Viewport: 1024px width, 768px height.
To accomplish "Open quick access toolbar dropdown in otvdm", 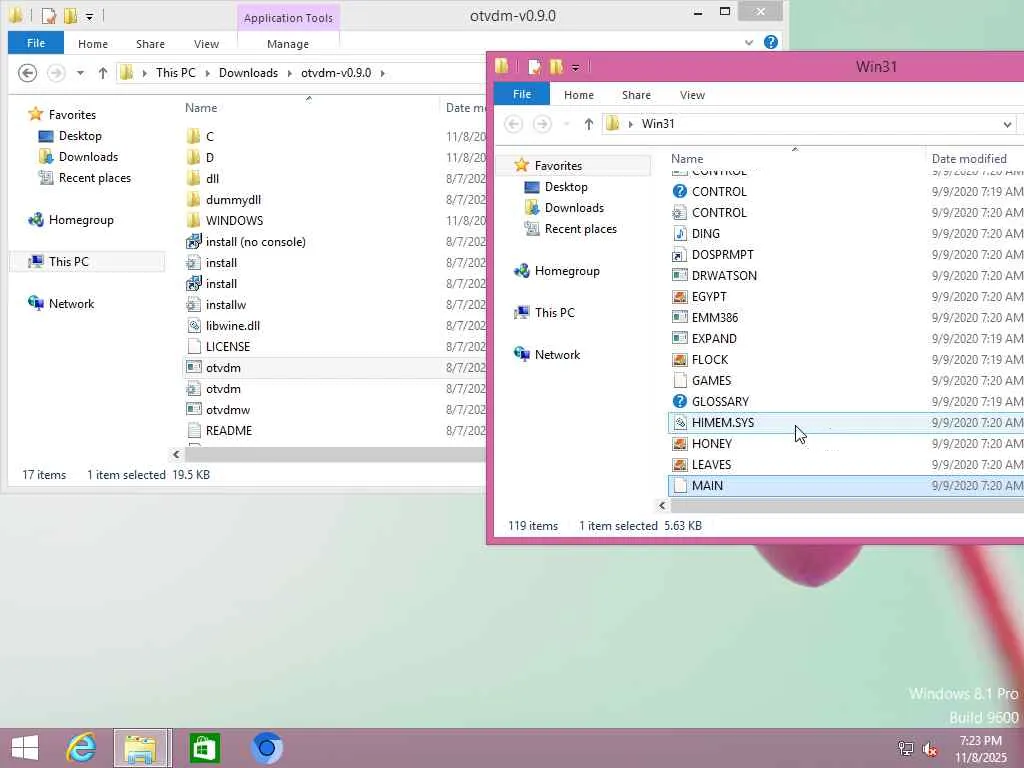I will 89,16.
